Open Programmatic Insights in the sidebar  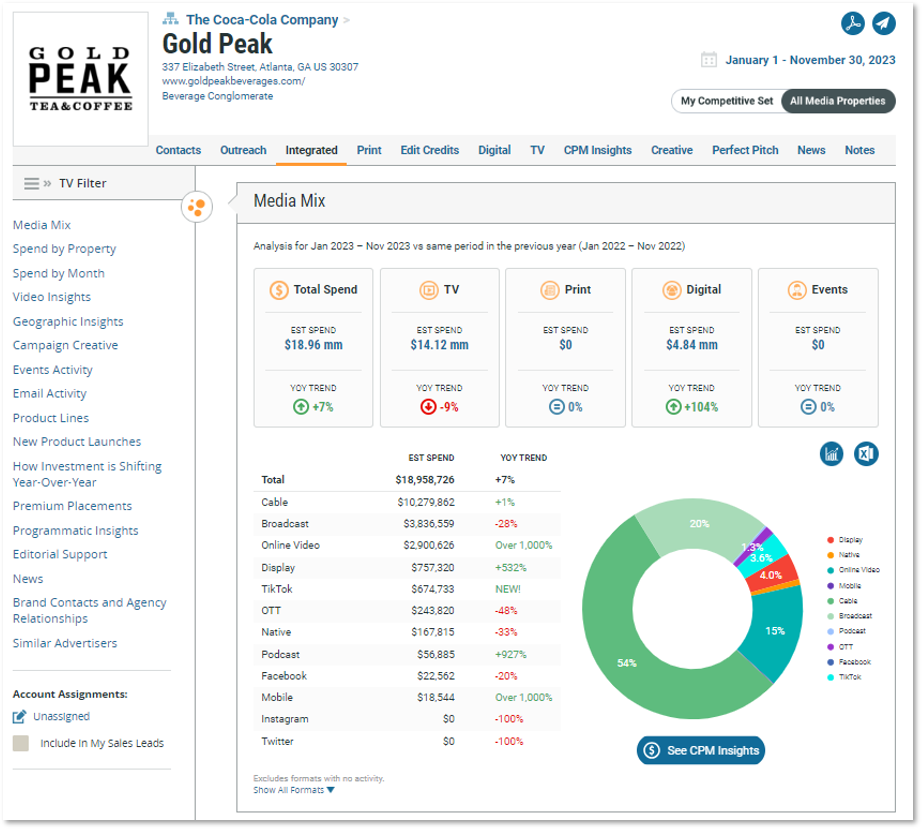[x=76, y=531]
